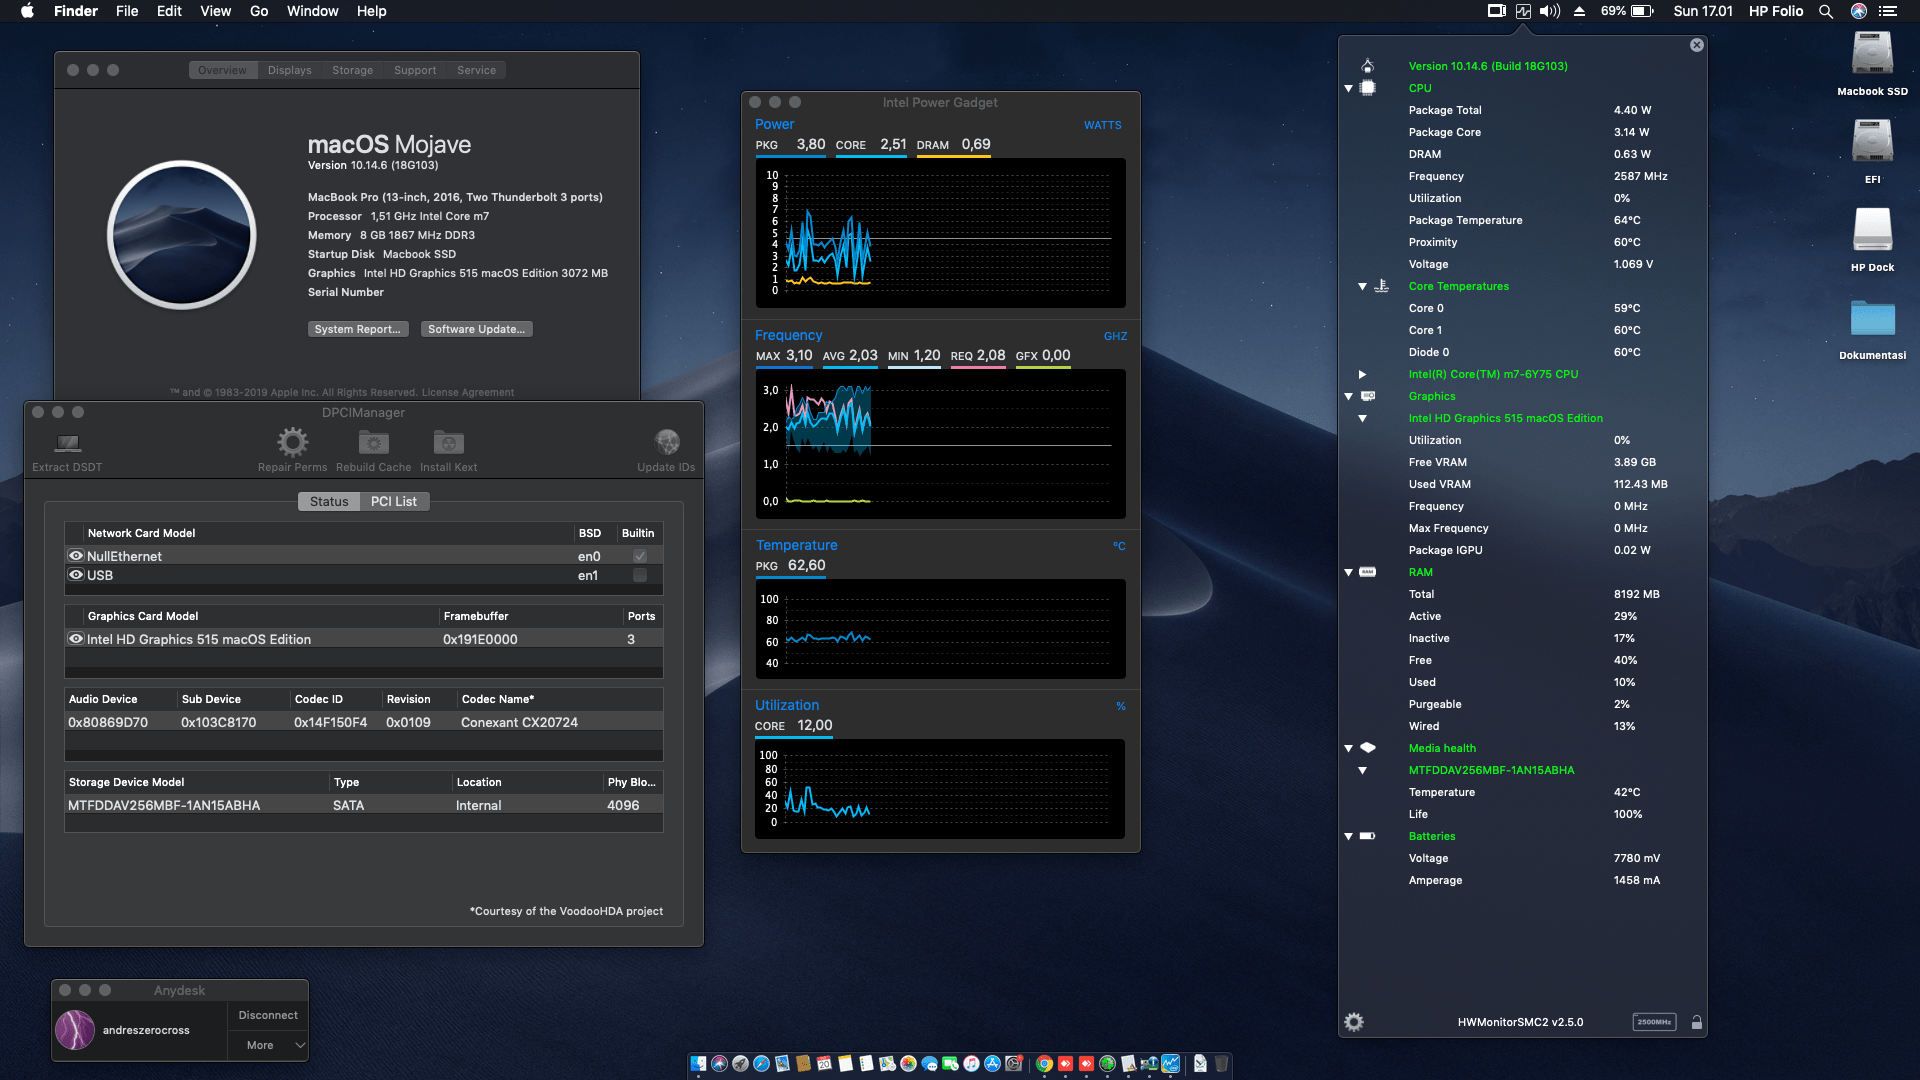
Task: Collapse the CPU section in HWMonitorSMC2
Action: [x=1349, y=88]
